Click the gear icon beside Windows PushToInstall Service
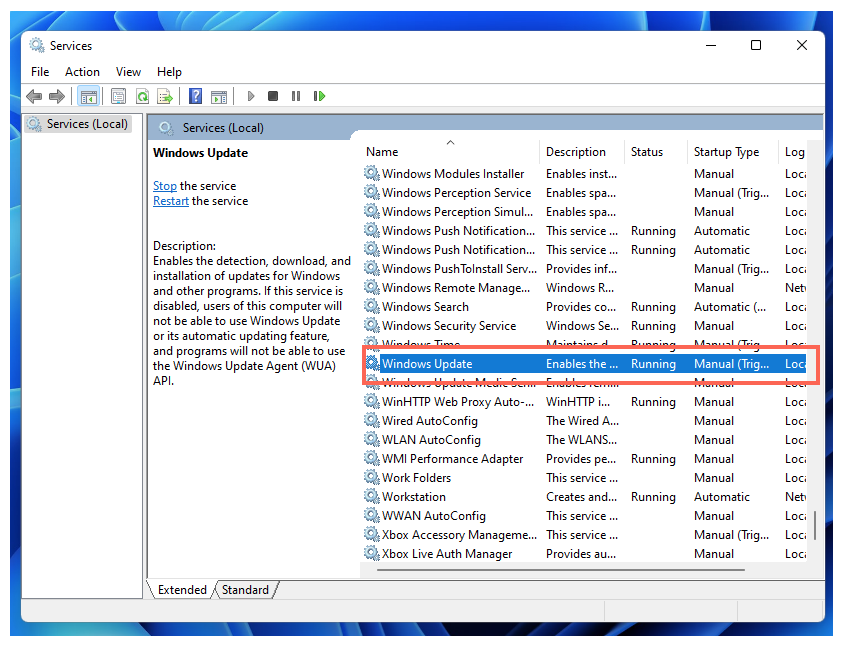The width and height of the screenshot is (841, 645). click(371, 268)
